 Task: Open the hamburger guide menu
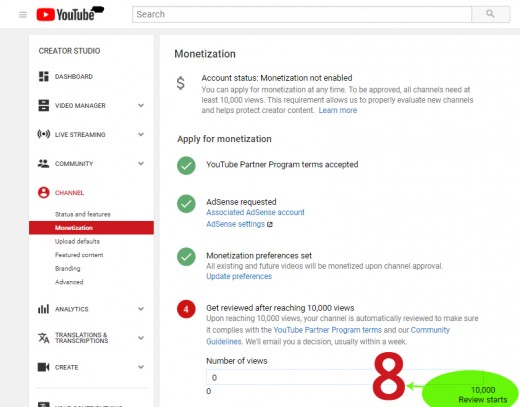click(x=23, y=15)
